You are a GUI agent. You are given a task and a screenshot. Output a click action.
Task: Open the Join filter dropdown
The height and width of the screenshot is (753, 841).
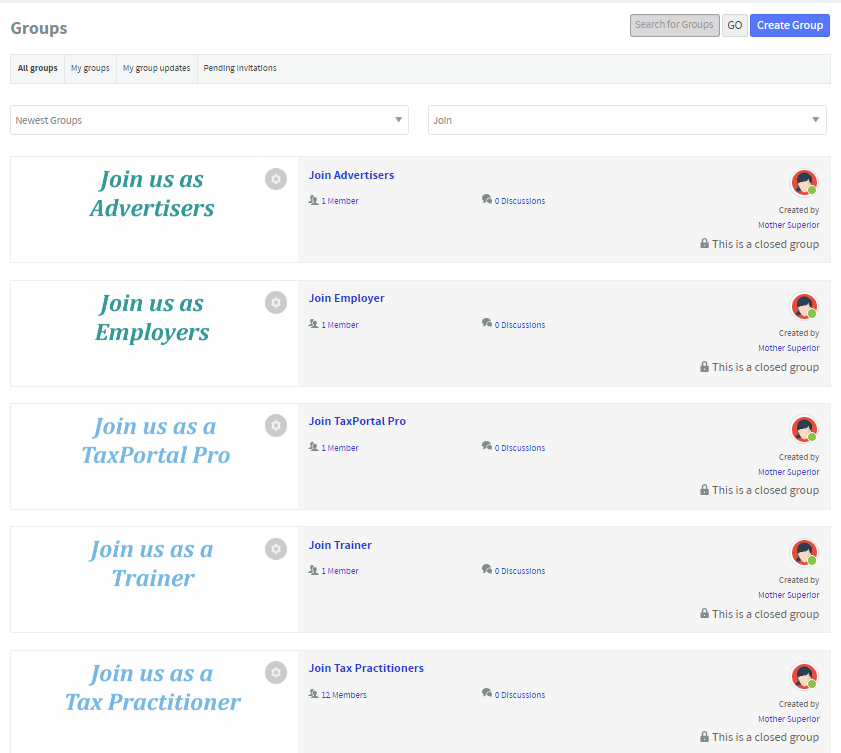pyautogui.click(x=627, y=120)
